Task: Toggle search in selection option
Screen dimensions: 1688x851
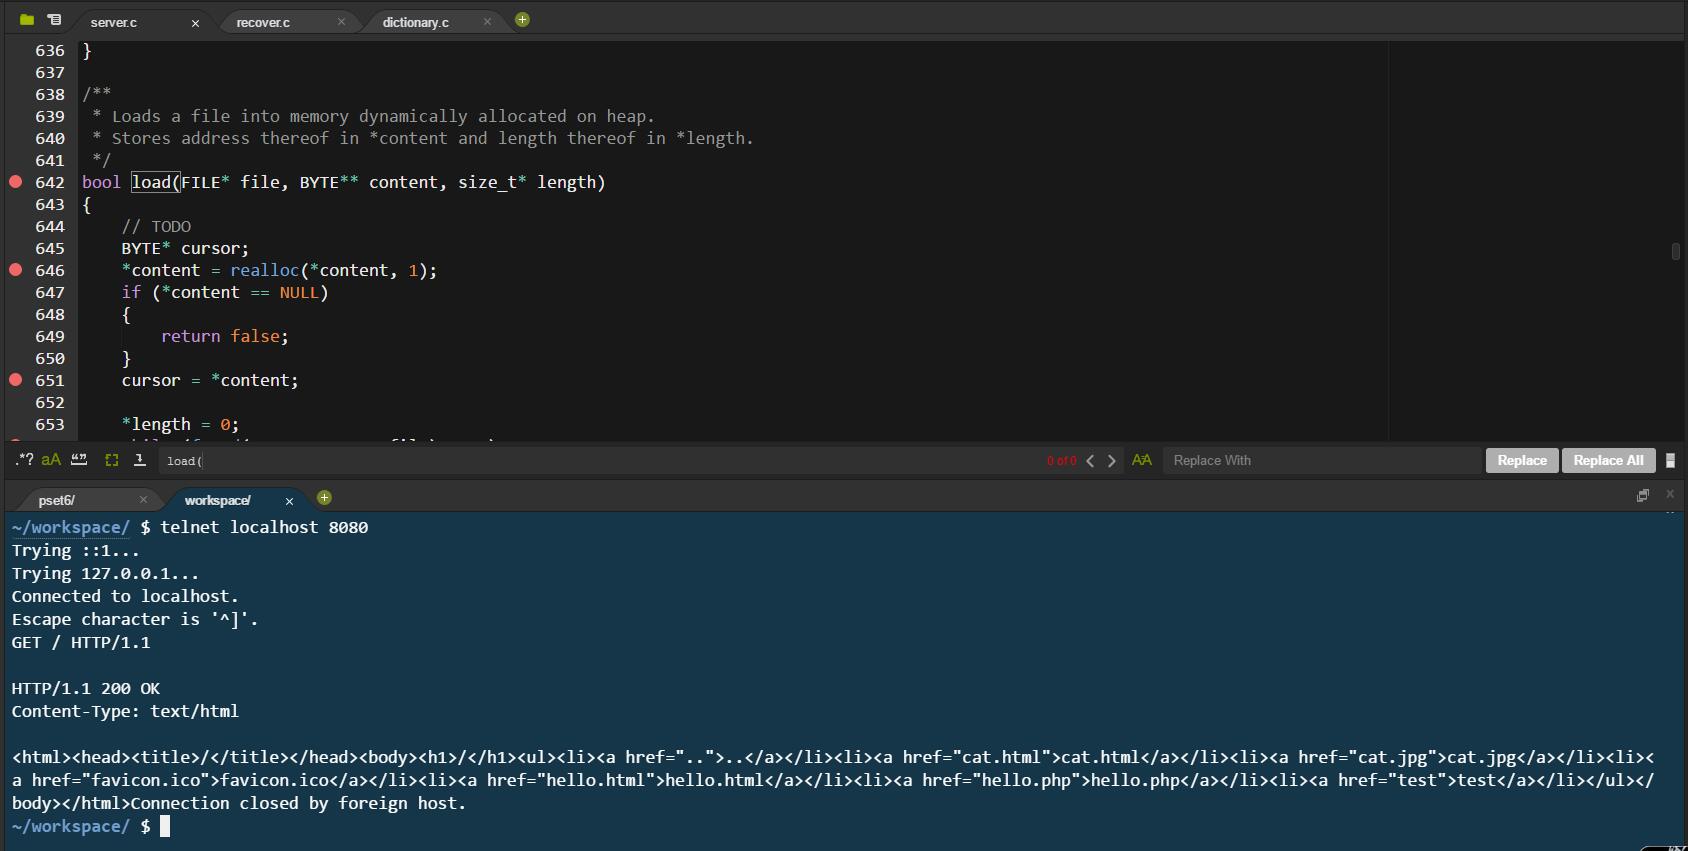Action: 112,460
